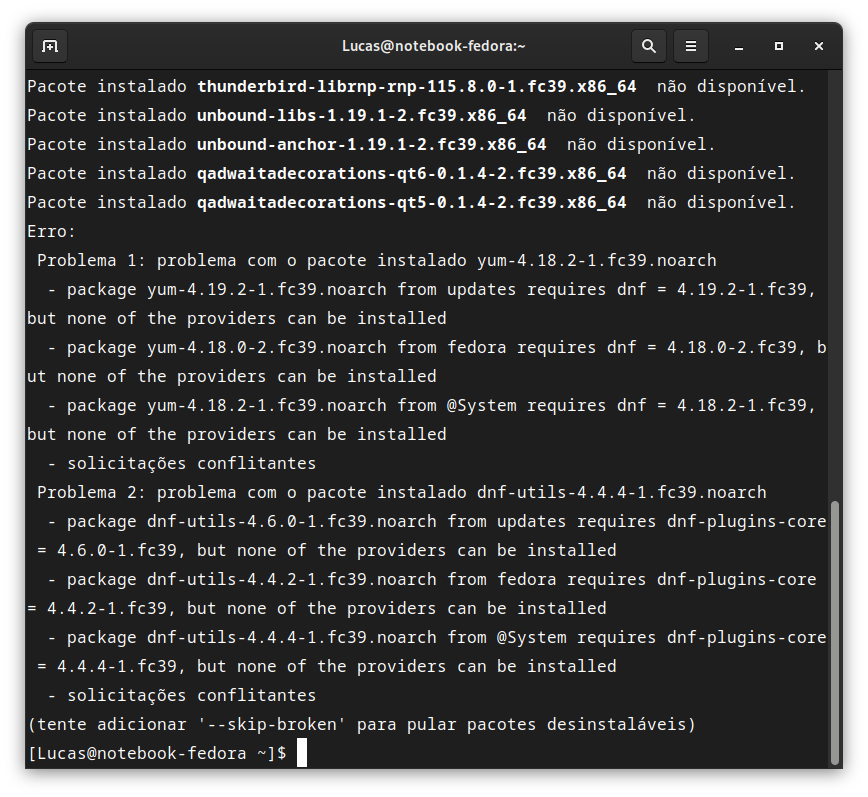
Task: Minimize the terminal window
Action: pyautogui.click(x=738, y=46)
